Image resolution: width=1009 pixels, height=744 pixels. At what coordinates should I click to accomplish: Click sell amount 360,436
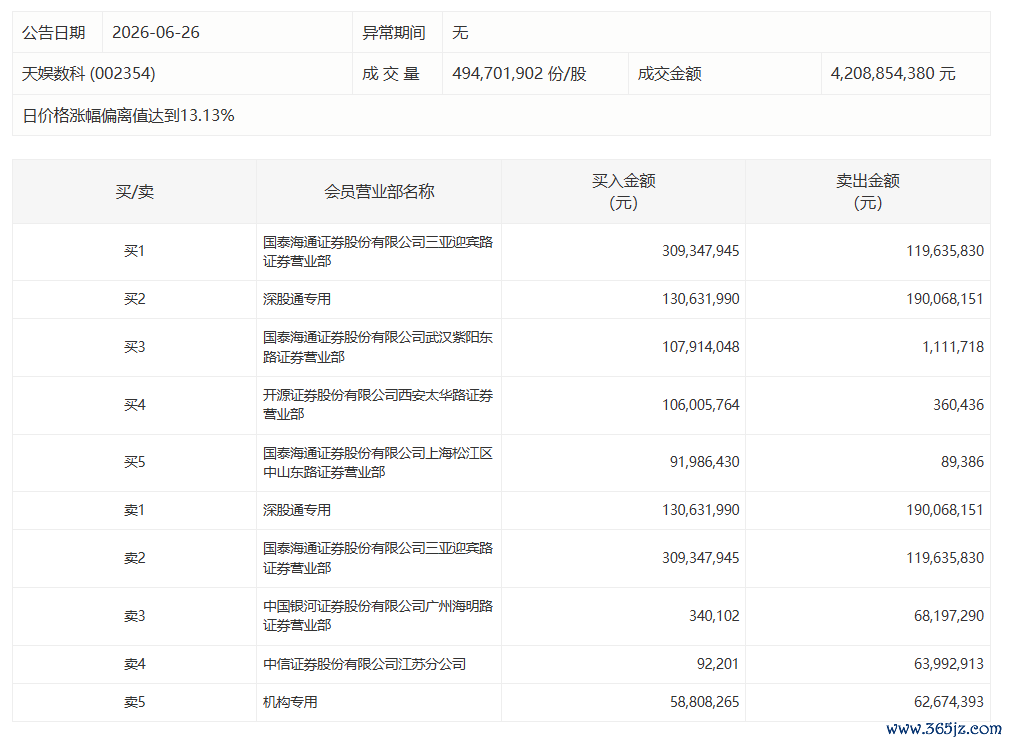(x=959, y=405)
